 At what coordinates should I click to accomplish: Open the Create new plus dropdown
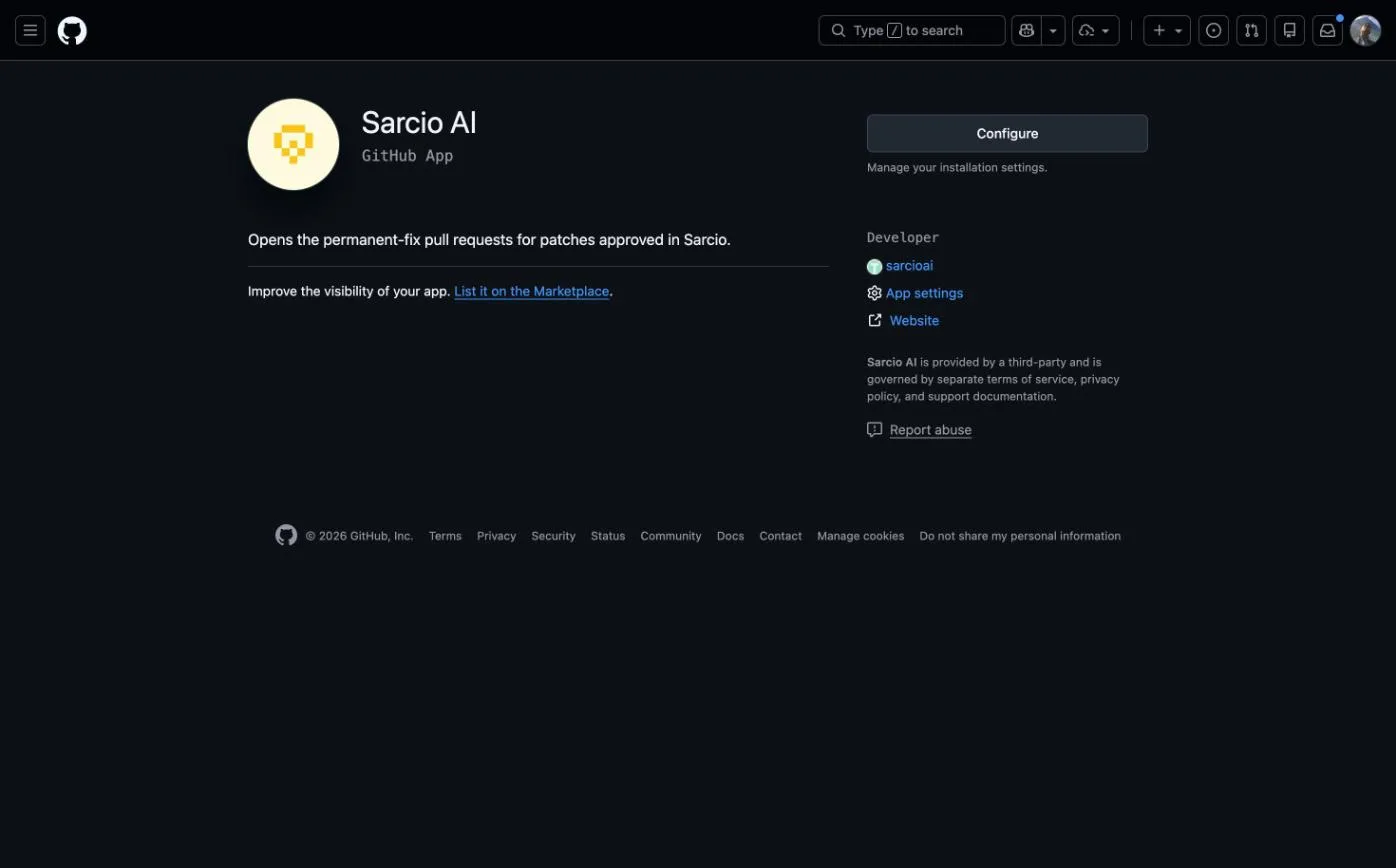[x=1167, y=30]
